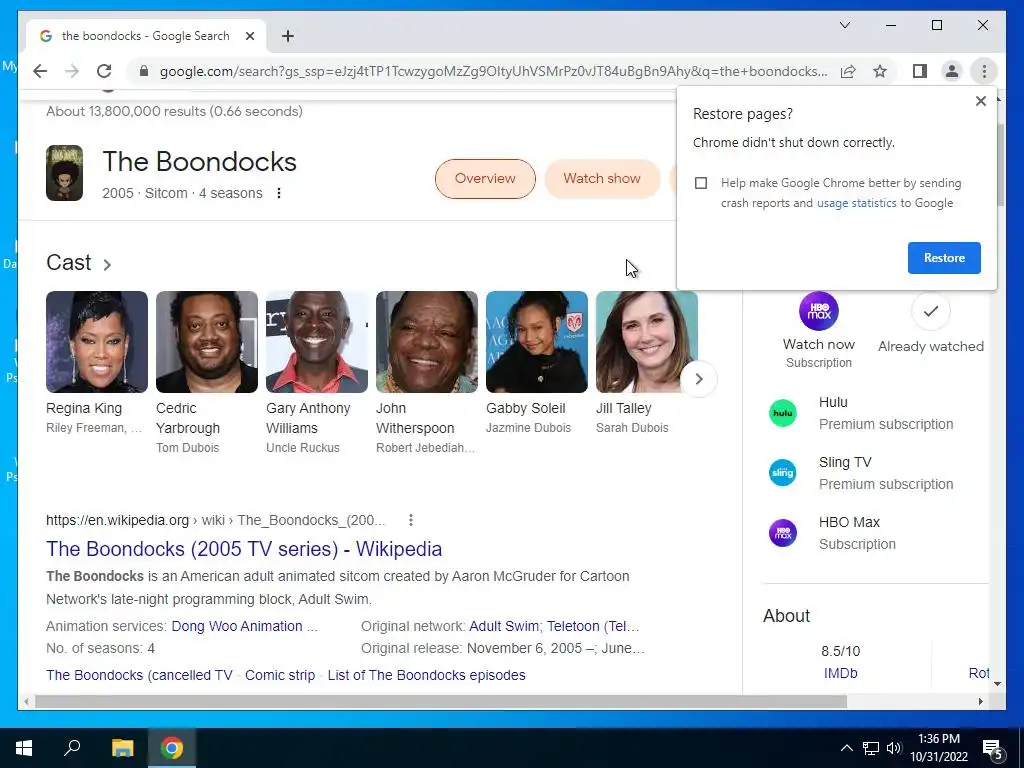
Task: Click the HBO Max Subscription row icon
Action: pos(782,533)
